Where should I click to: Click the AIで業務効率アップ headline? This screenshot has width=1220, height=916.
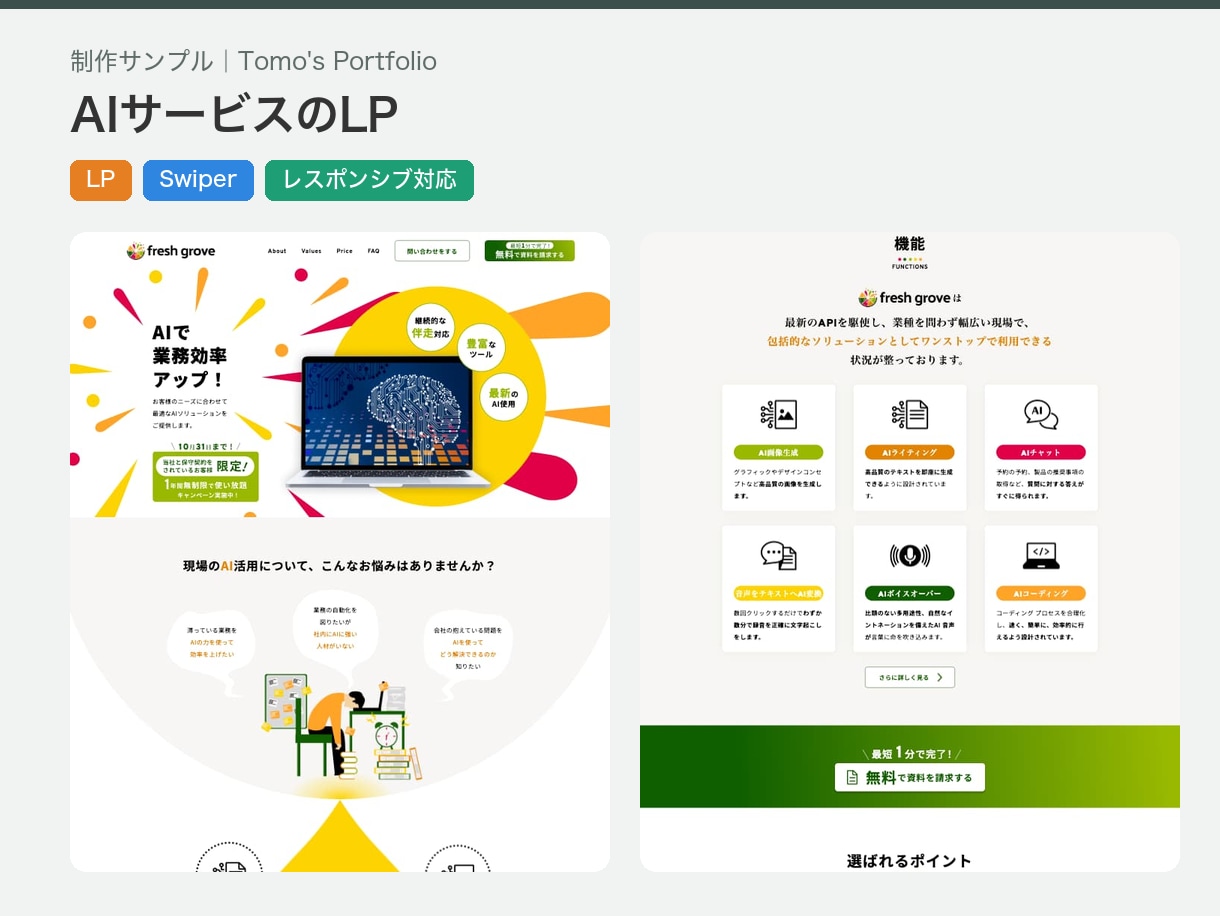click(189, 356)
